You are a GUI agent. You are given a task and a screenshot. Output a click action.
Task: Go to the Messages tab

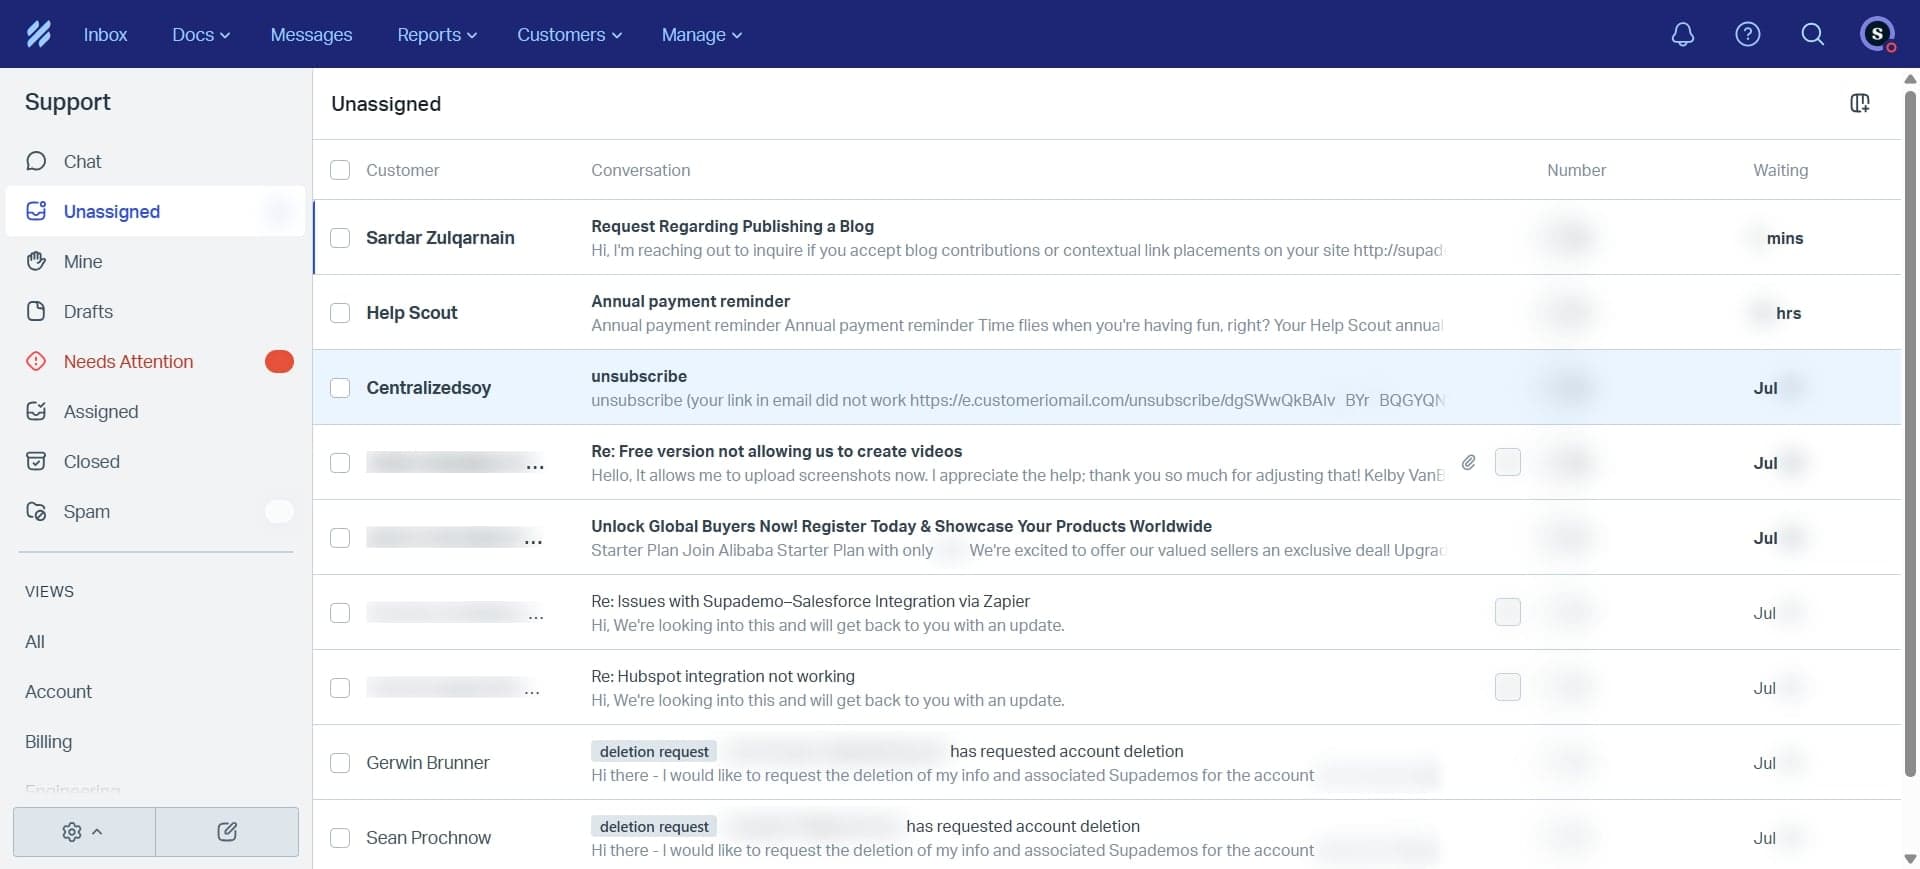tap(311, 35)
